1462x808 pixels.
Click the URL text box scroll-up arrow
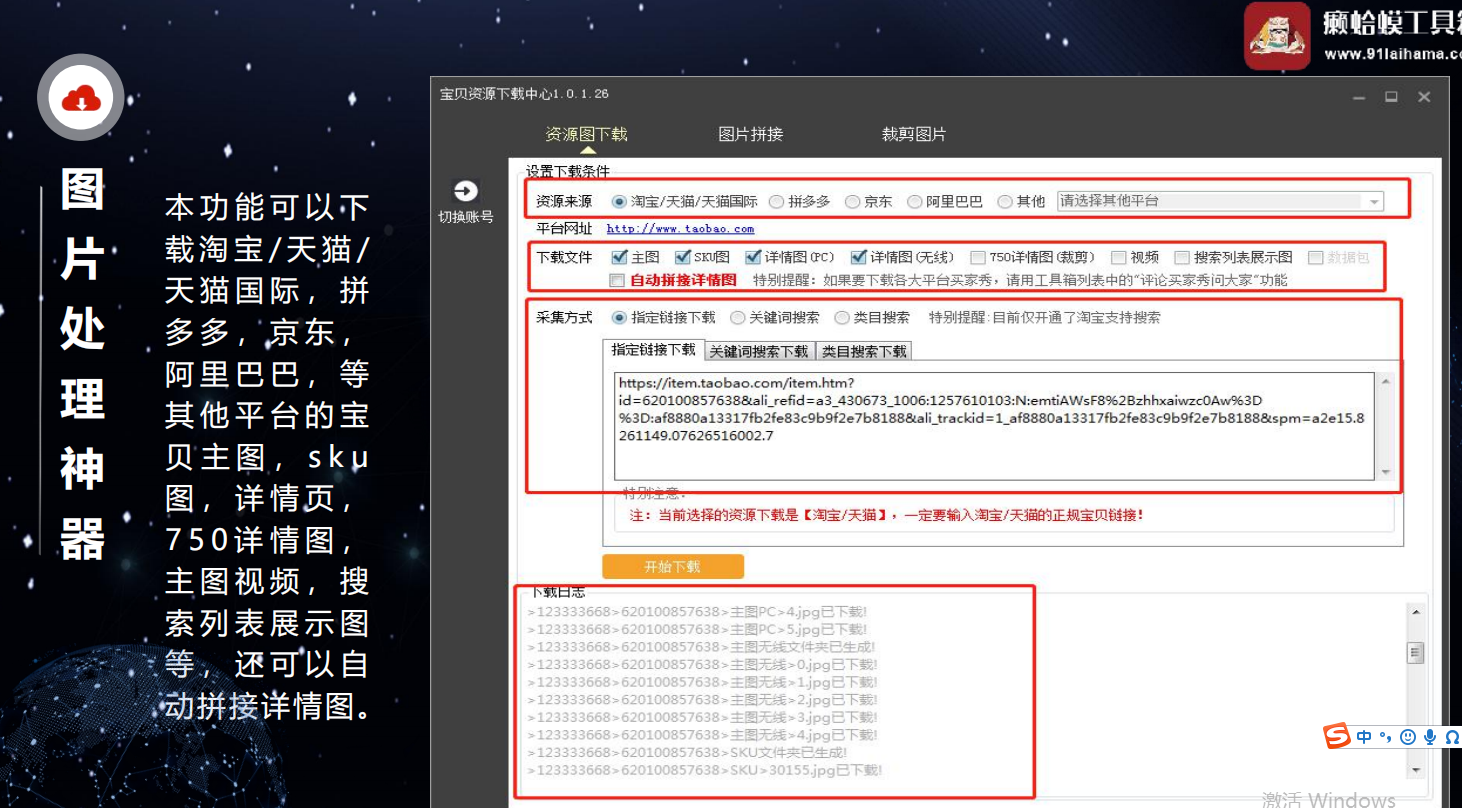(x=1385, y=381)
